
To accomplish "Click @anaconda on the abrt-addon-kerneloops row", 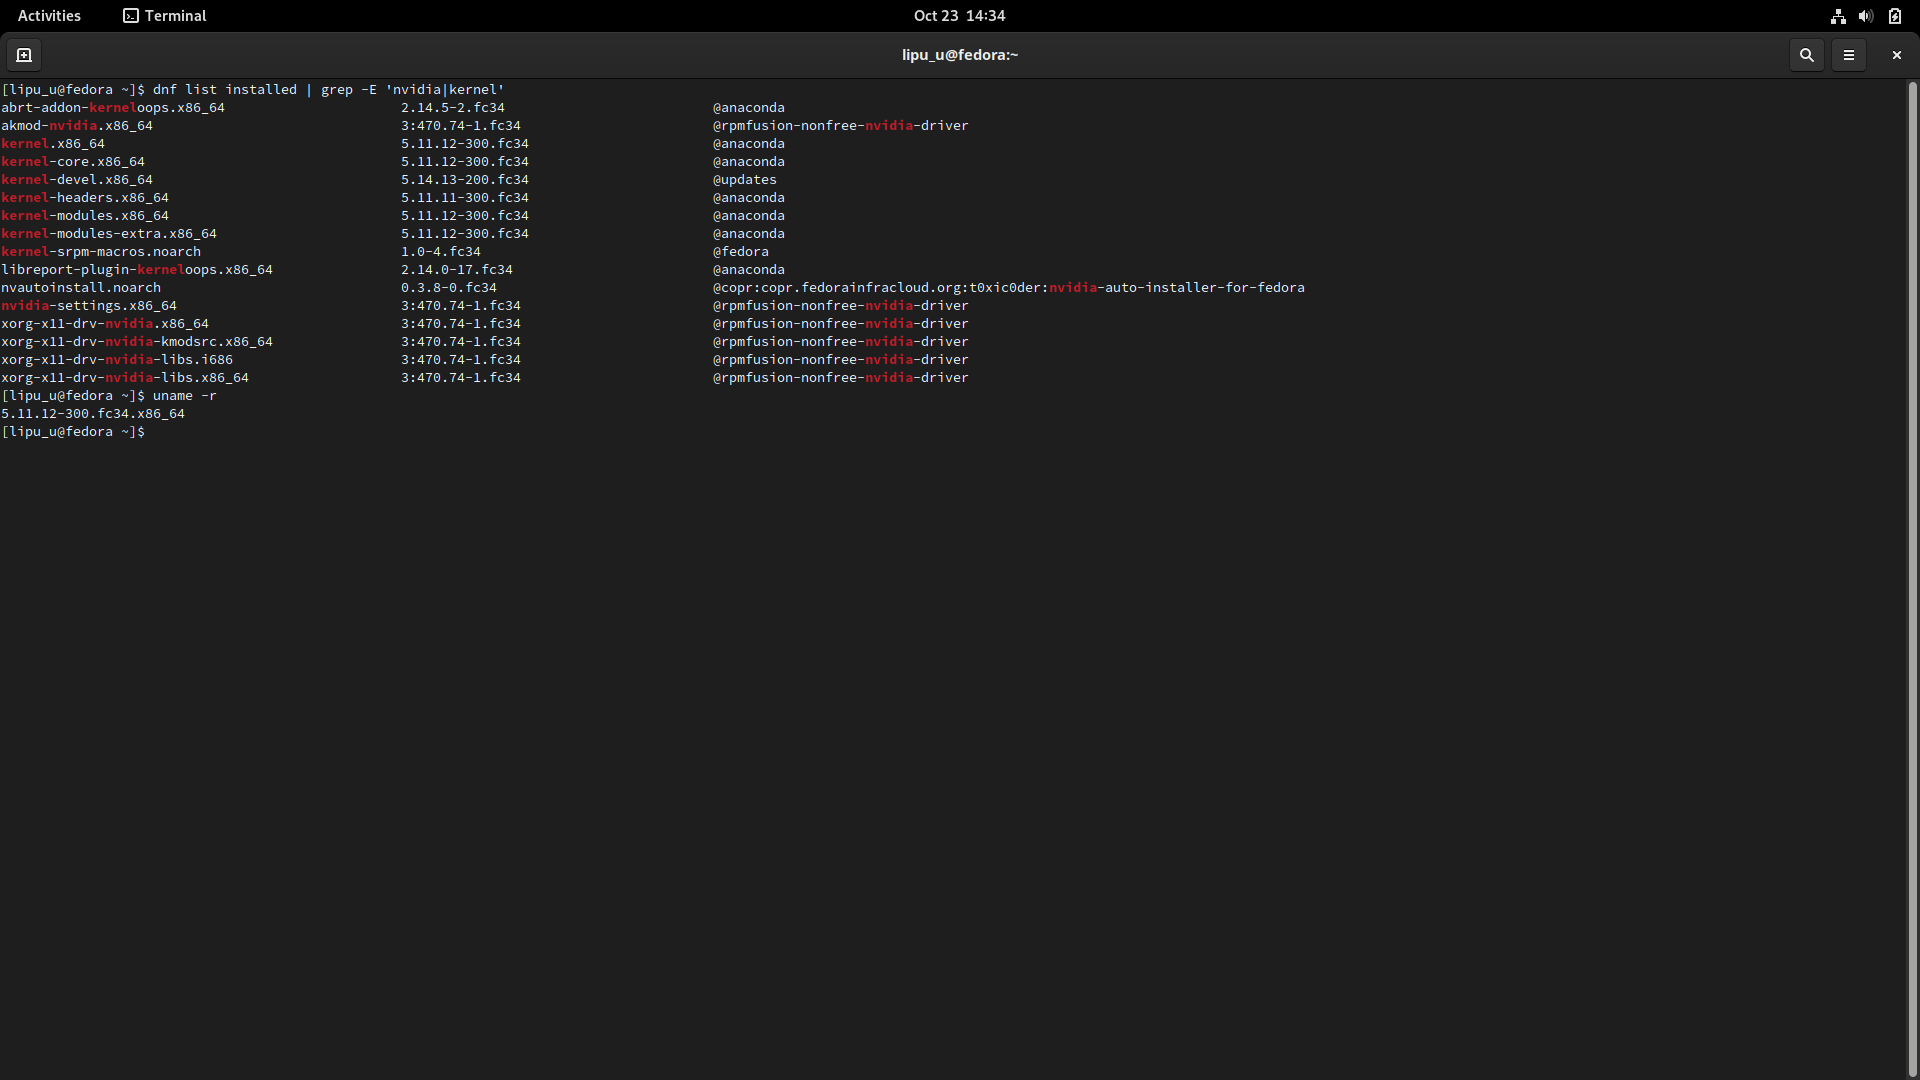I will (749, 108).
